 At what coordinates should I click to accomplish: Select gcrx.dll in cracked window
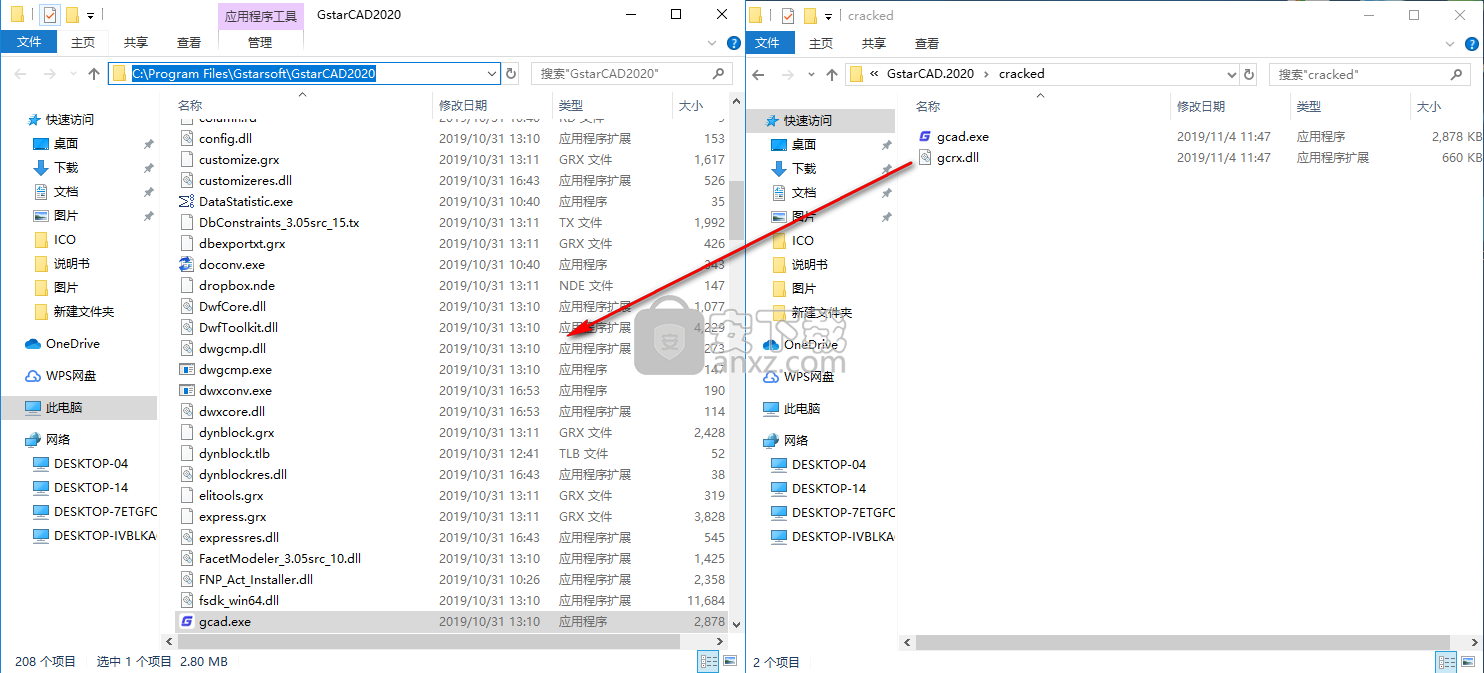(x=958, y=158)
